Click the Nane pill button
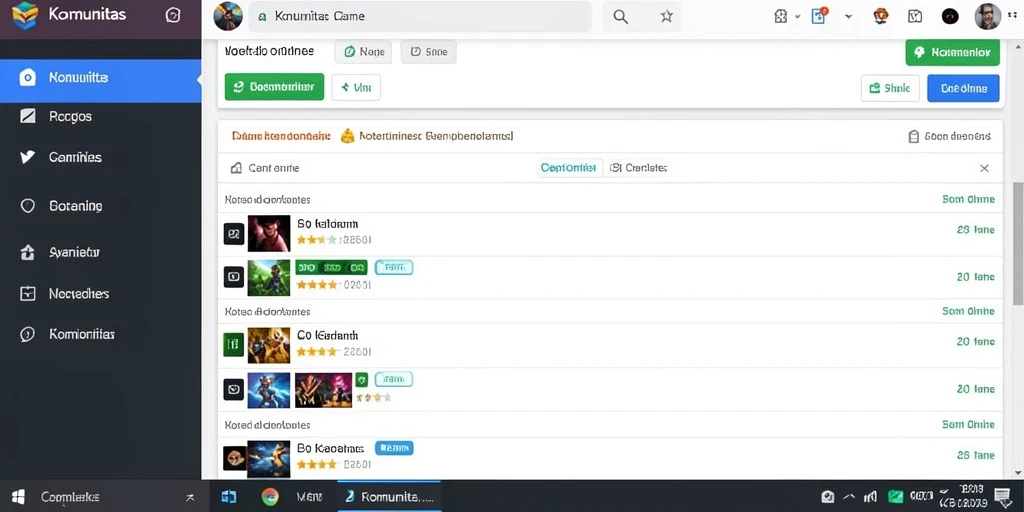Viewport: 1024px width, 512px height. click(363, 52)
